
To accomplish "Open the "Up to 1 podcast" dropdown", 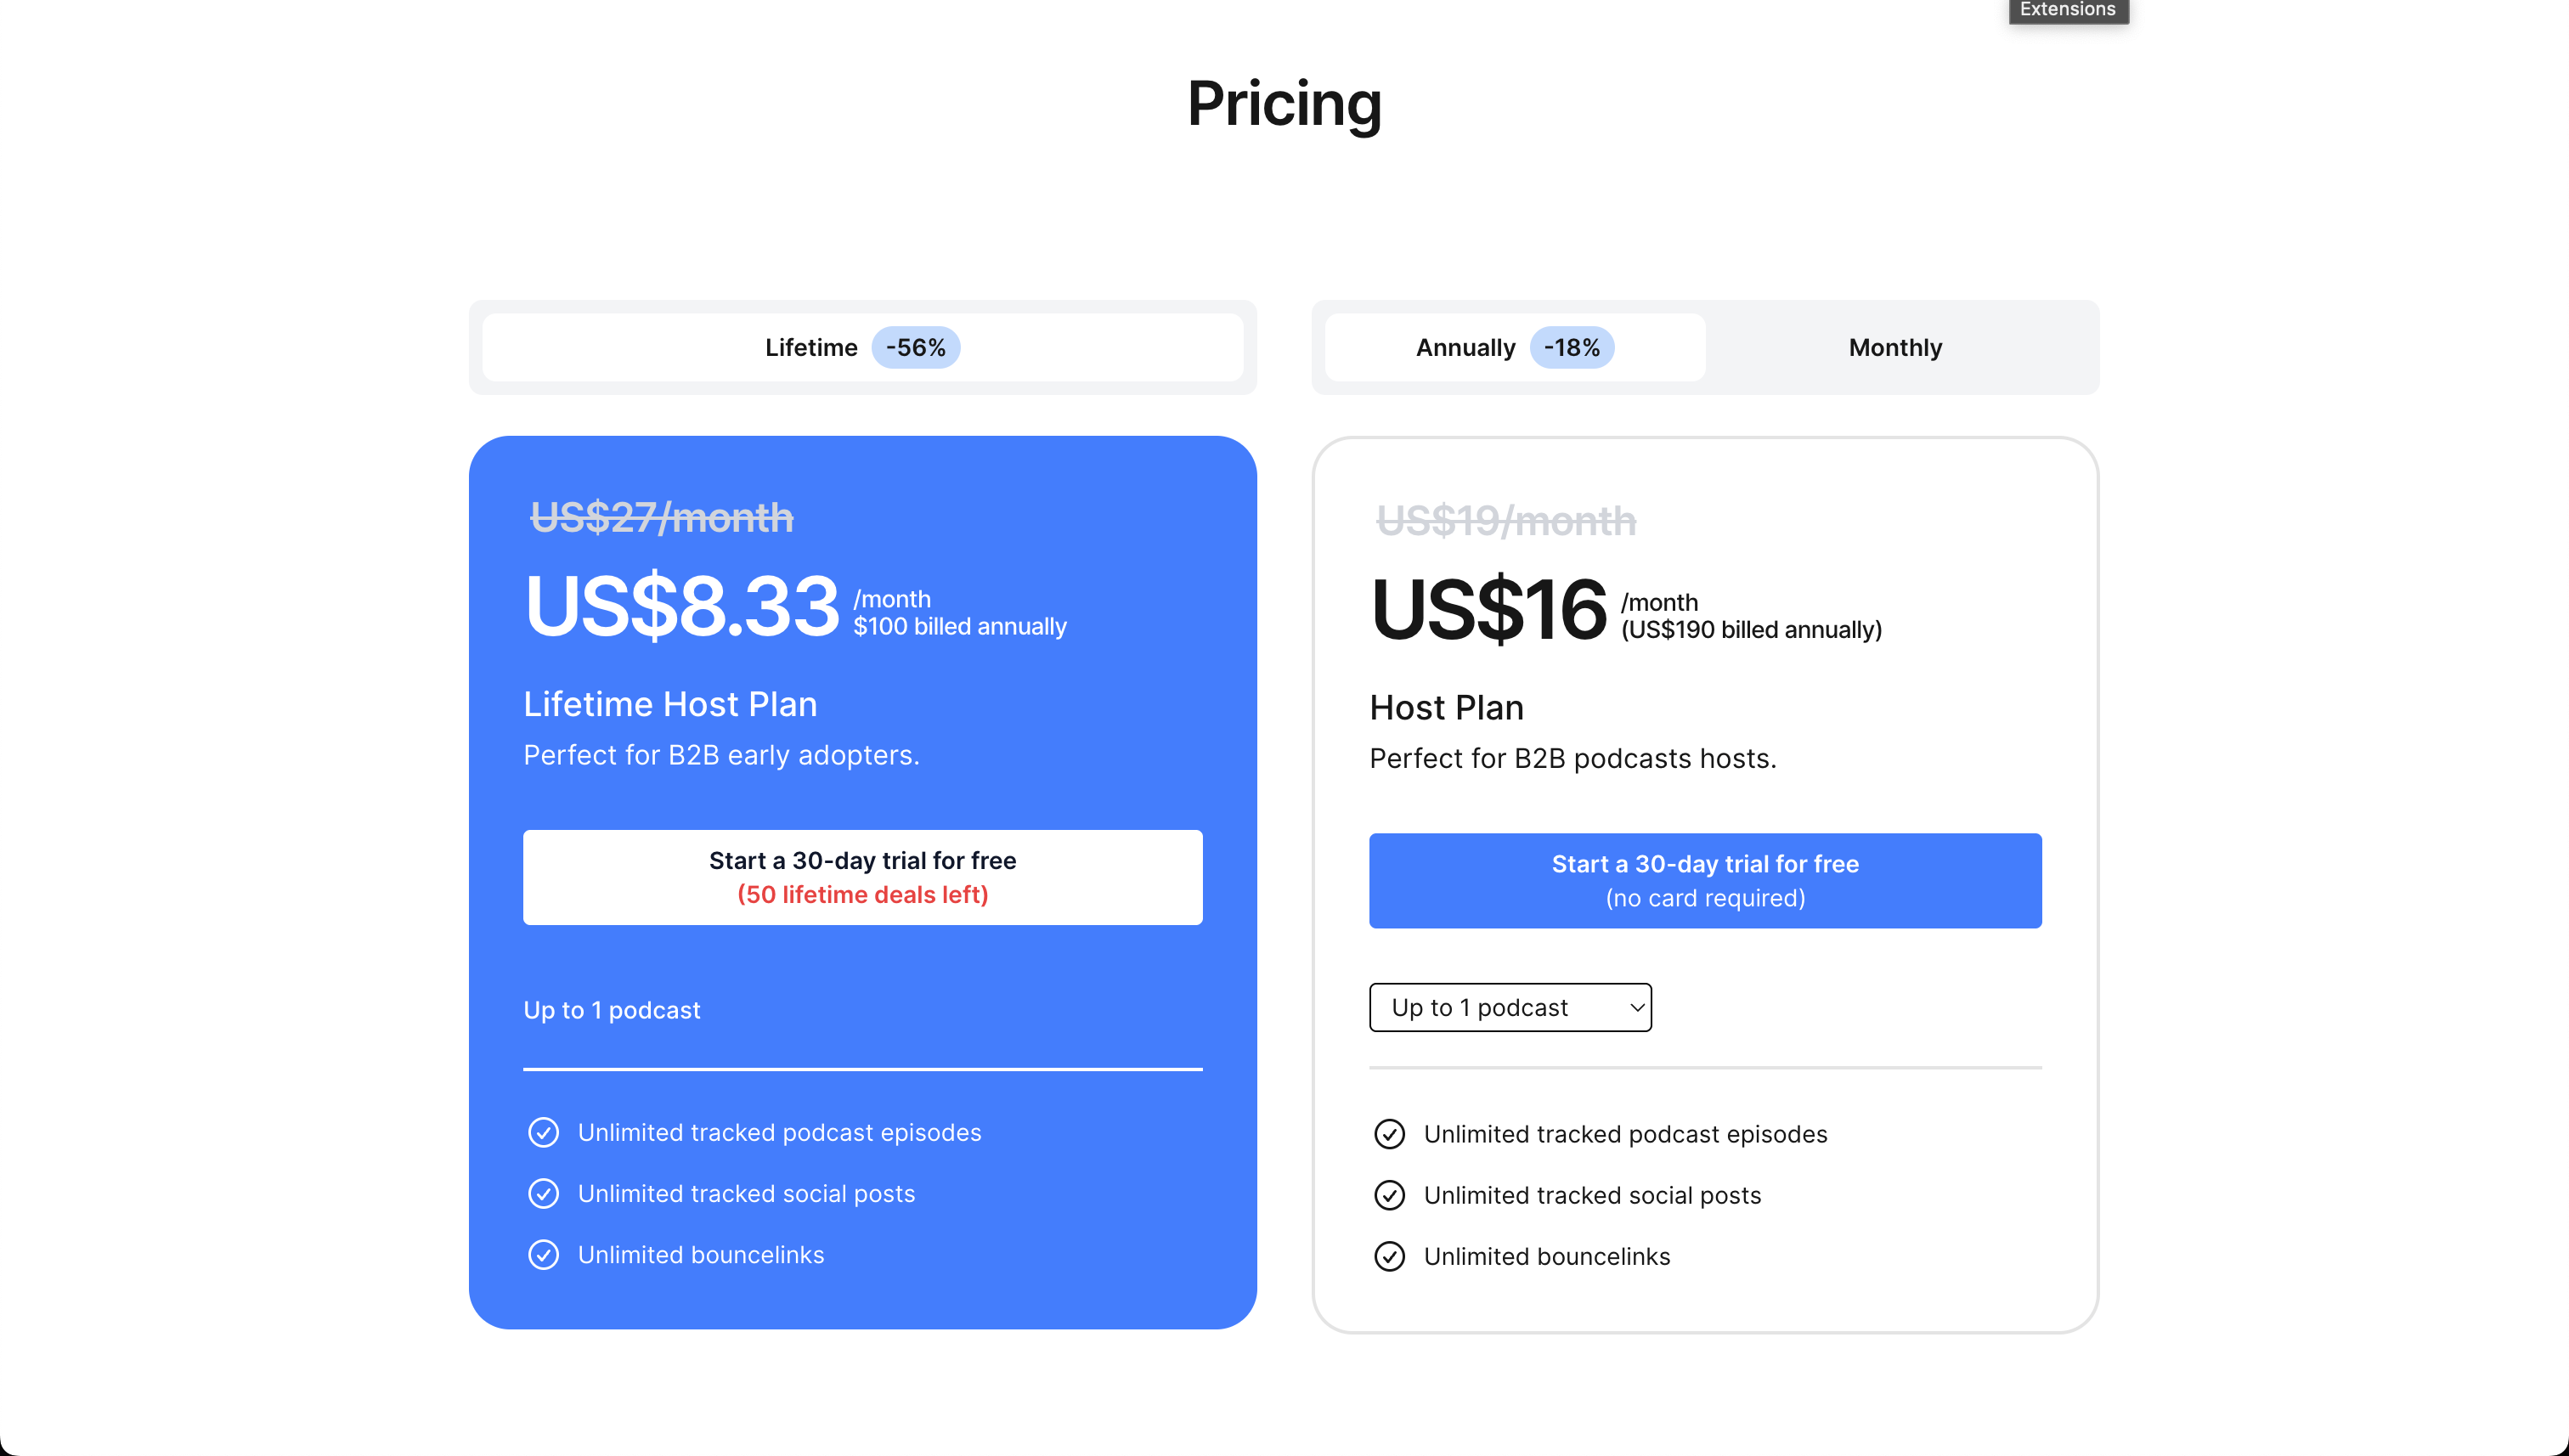I will [1510, 1007].
